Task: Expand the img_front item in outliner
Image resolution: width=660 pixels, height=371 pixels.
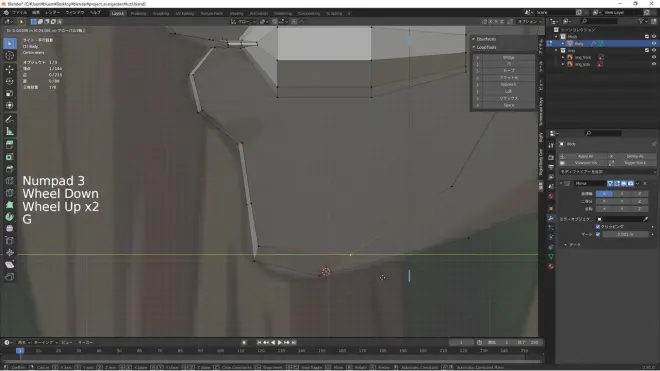Action: click(563, 57)
